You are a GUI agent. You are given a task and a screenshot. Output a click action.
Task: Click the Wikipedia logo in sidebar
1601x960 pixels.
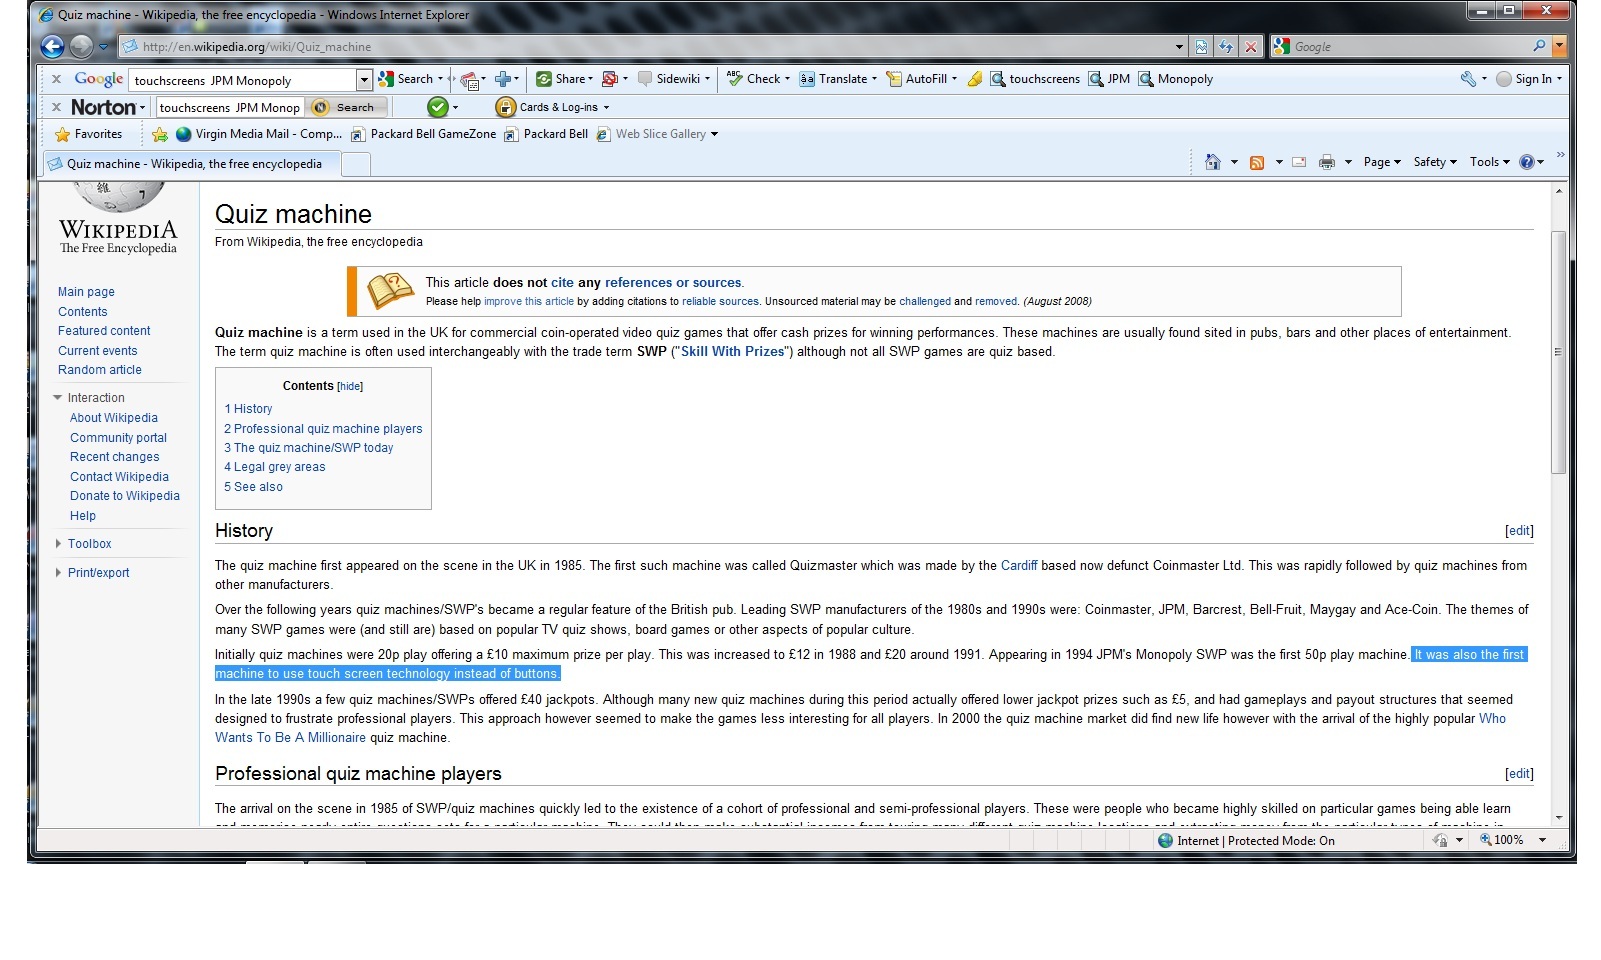pyautogui.click(x=118, y=219)
